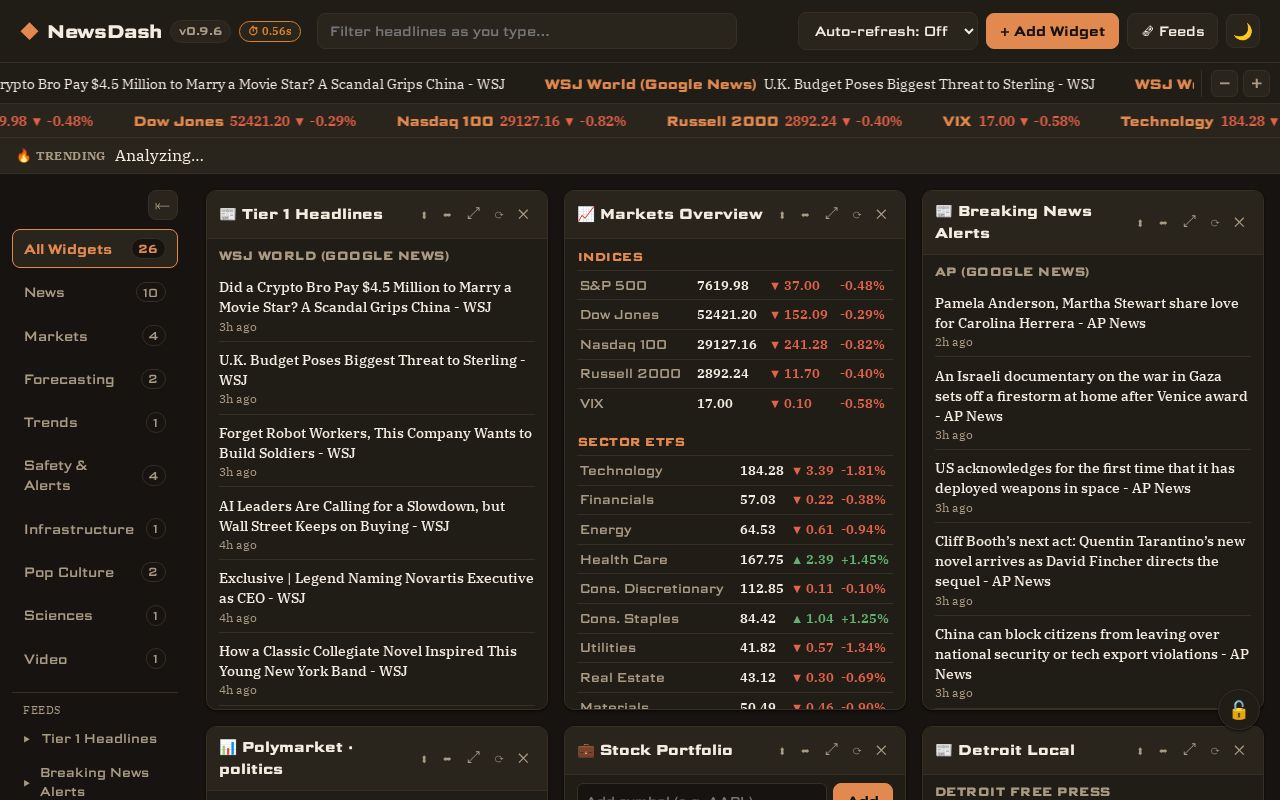Expand Markets Overview widget to fullscreen
Viewport: 1280px width, 800px height.
click(832, 214)
